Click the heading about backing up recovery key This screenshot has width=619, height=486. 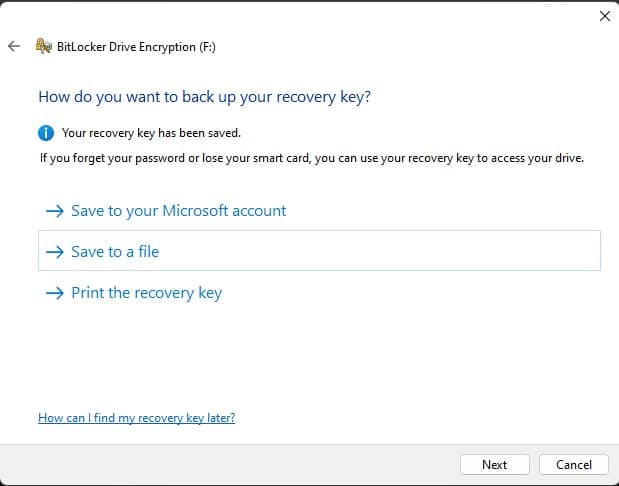pyautogui.click(x=204, y=97)
